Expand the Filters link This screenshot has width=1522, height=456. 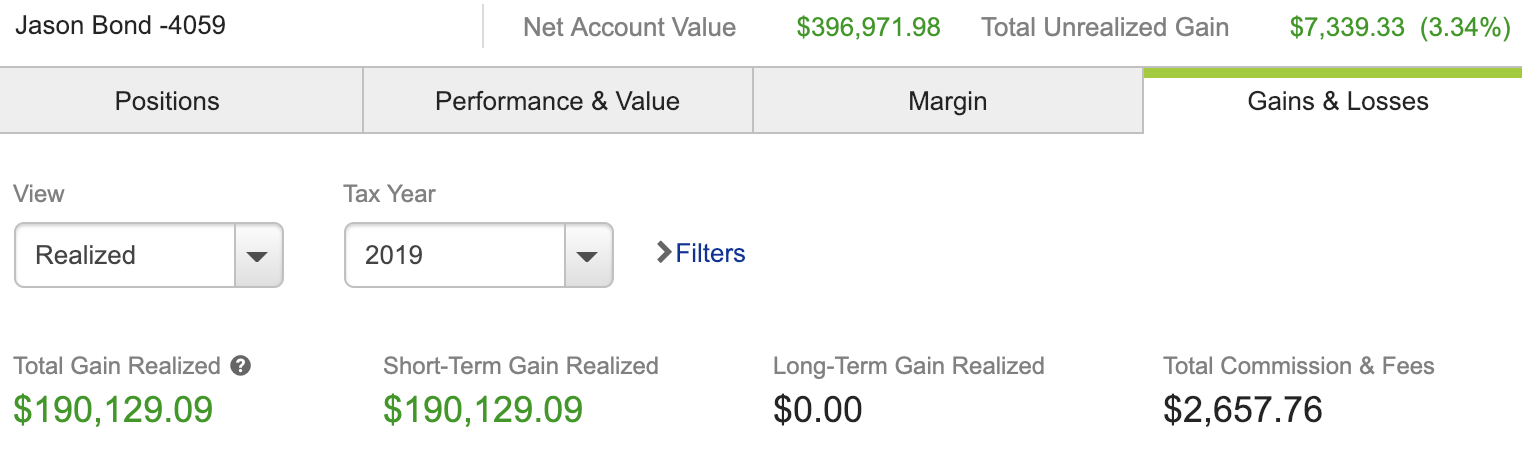pyautogui.click(x=710, y=253)
